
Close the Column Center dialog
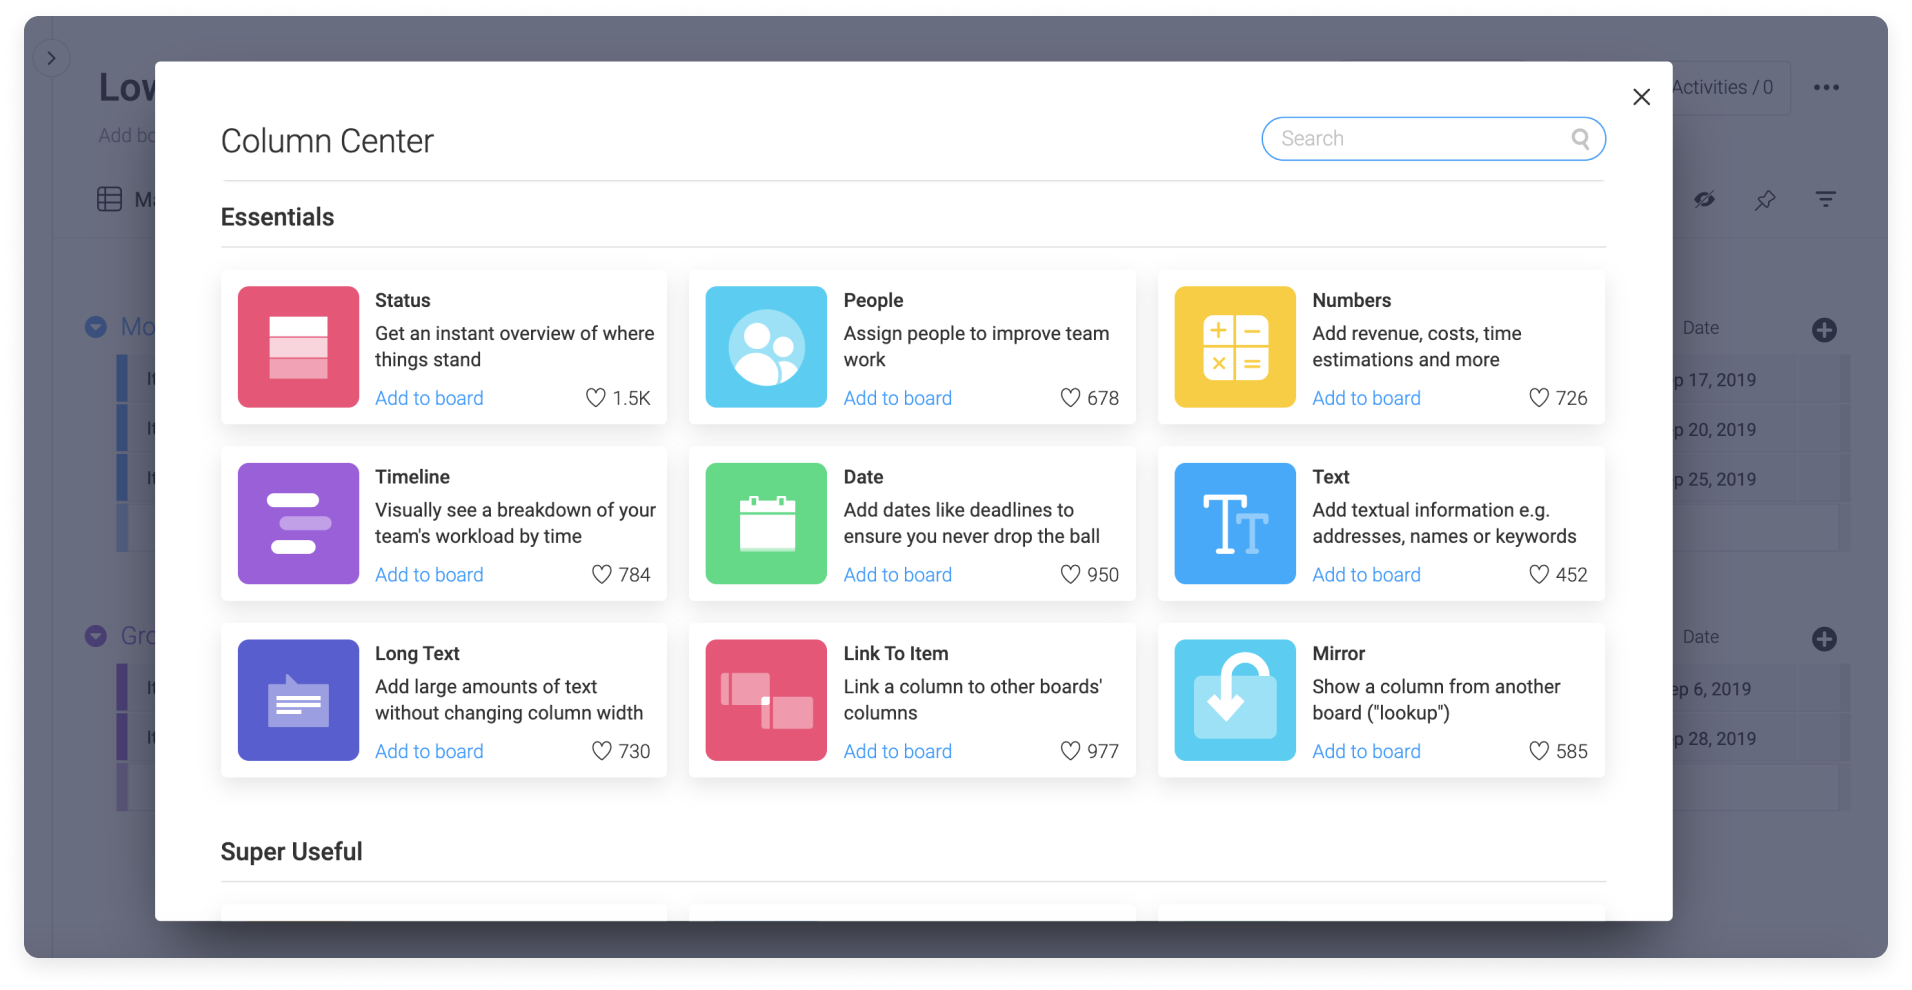coord(1641,97)
